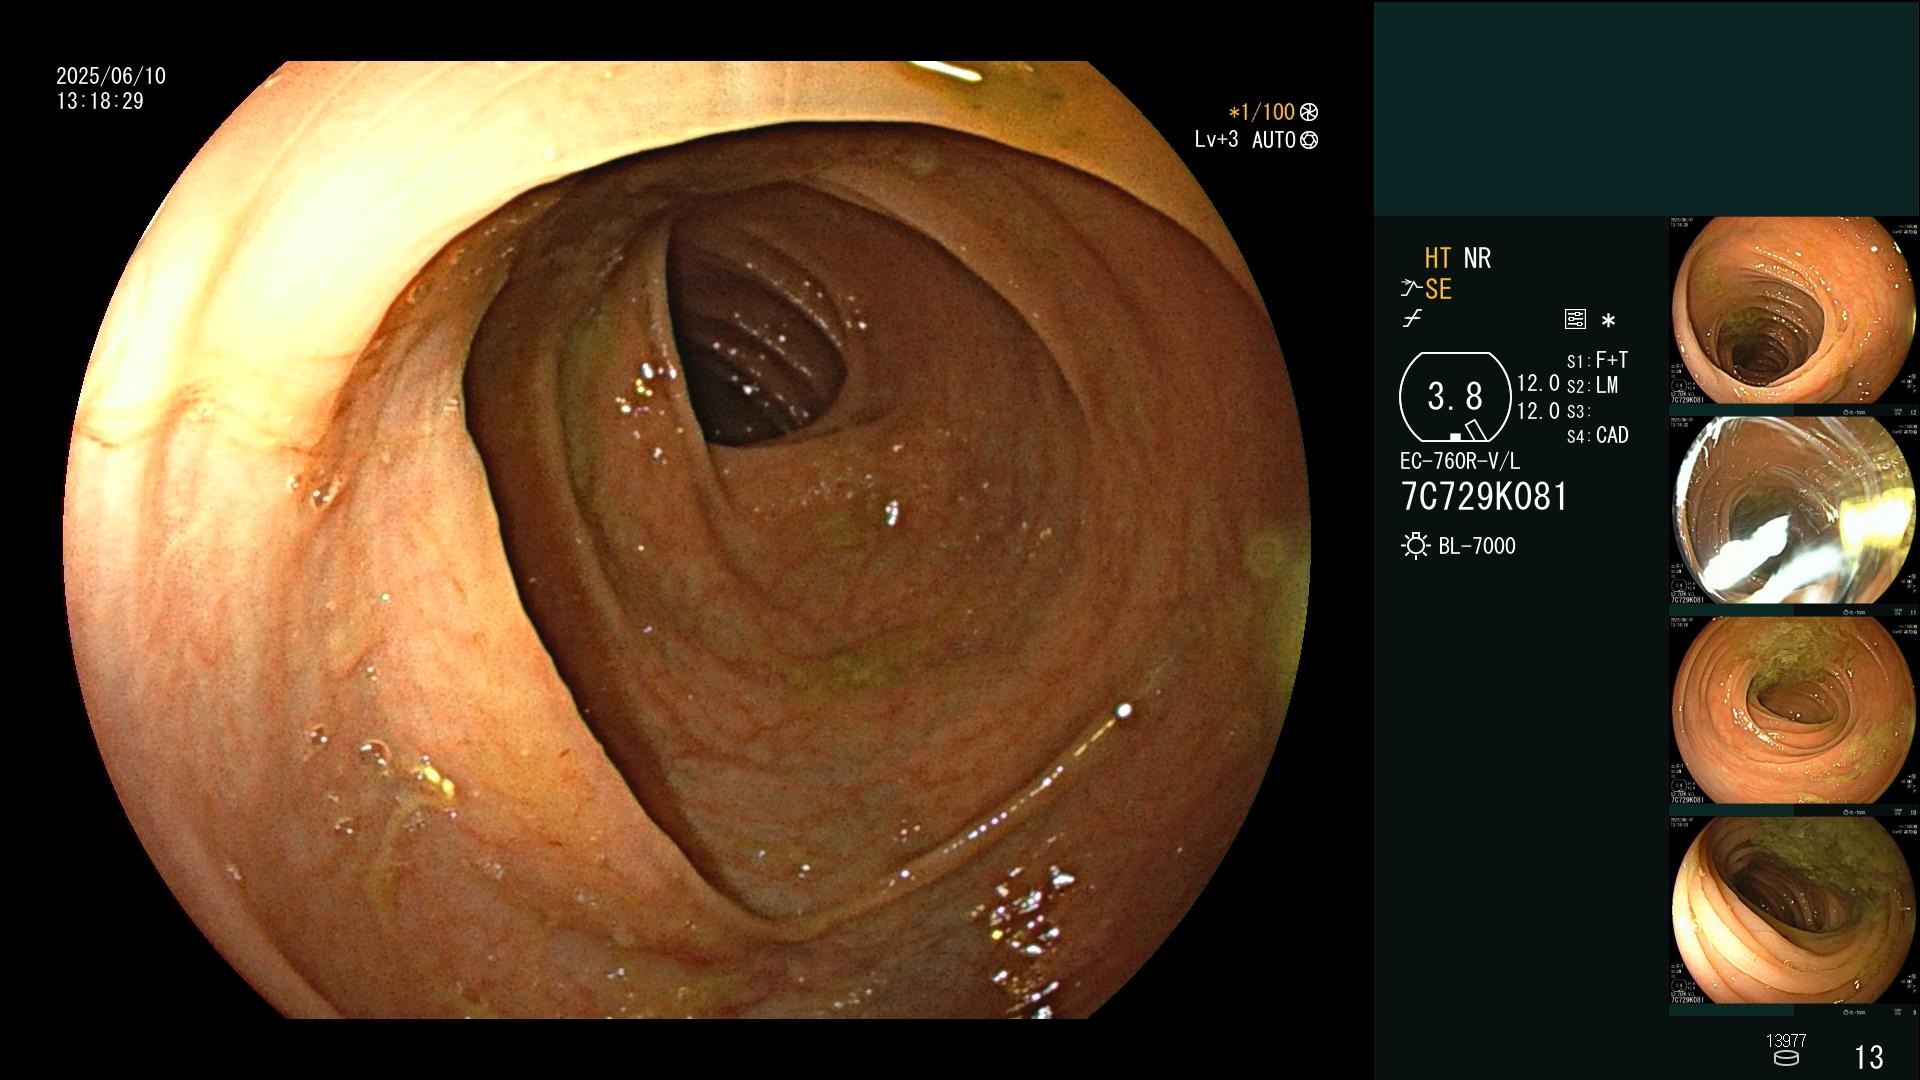Click the image counter 13
This screenshot has height=1080, width=1920.
click(x=1869, y=1057)
